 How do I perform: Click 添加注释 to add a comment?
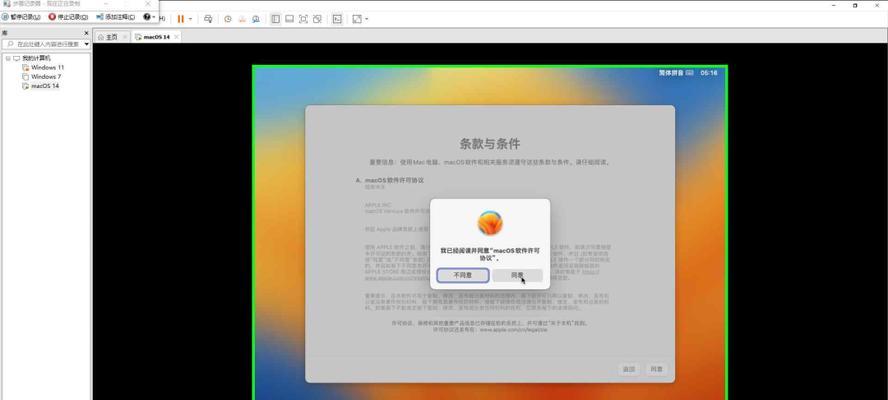point(116,17)
